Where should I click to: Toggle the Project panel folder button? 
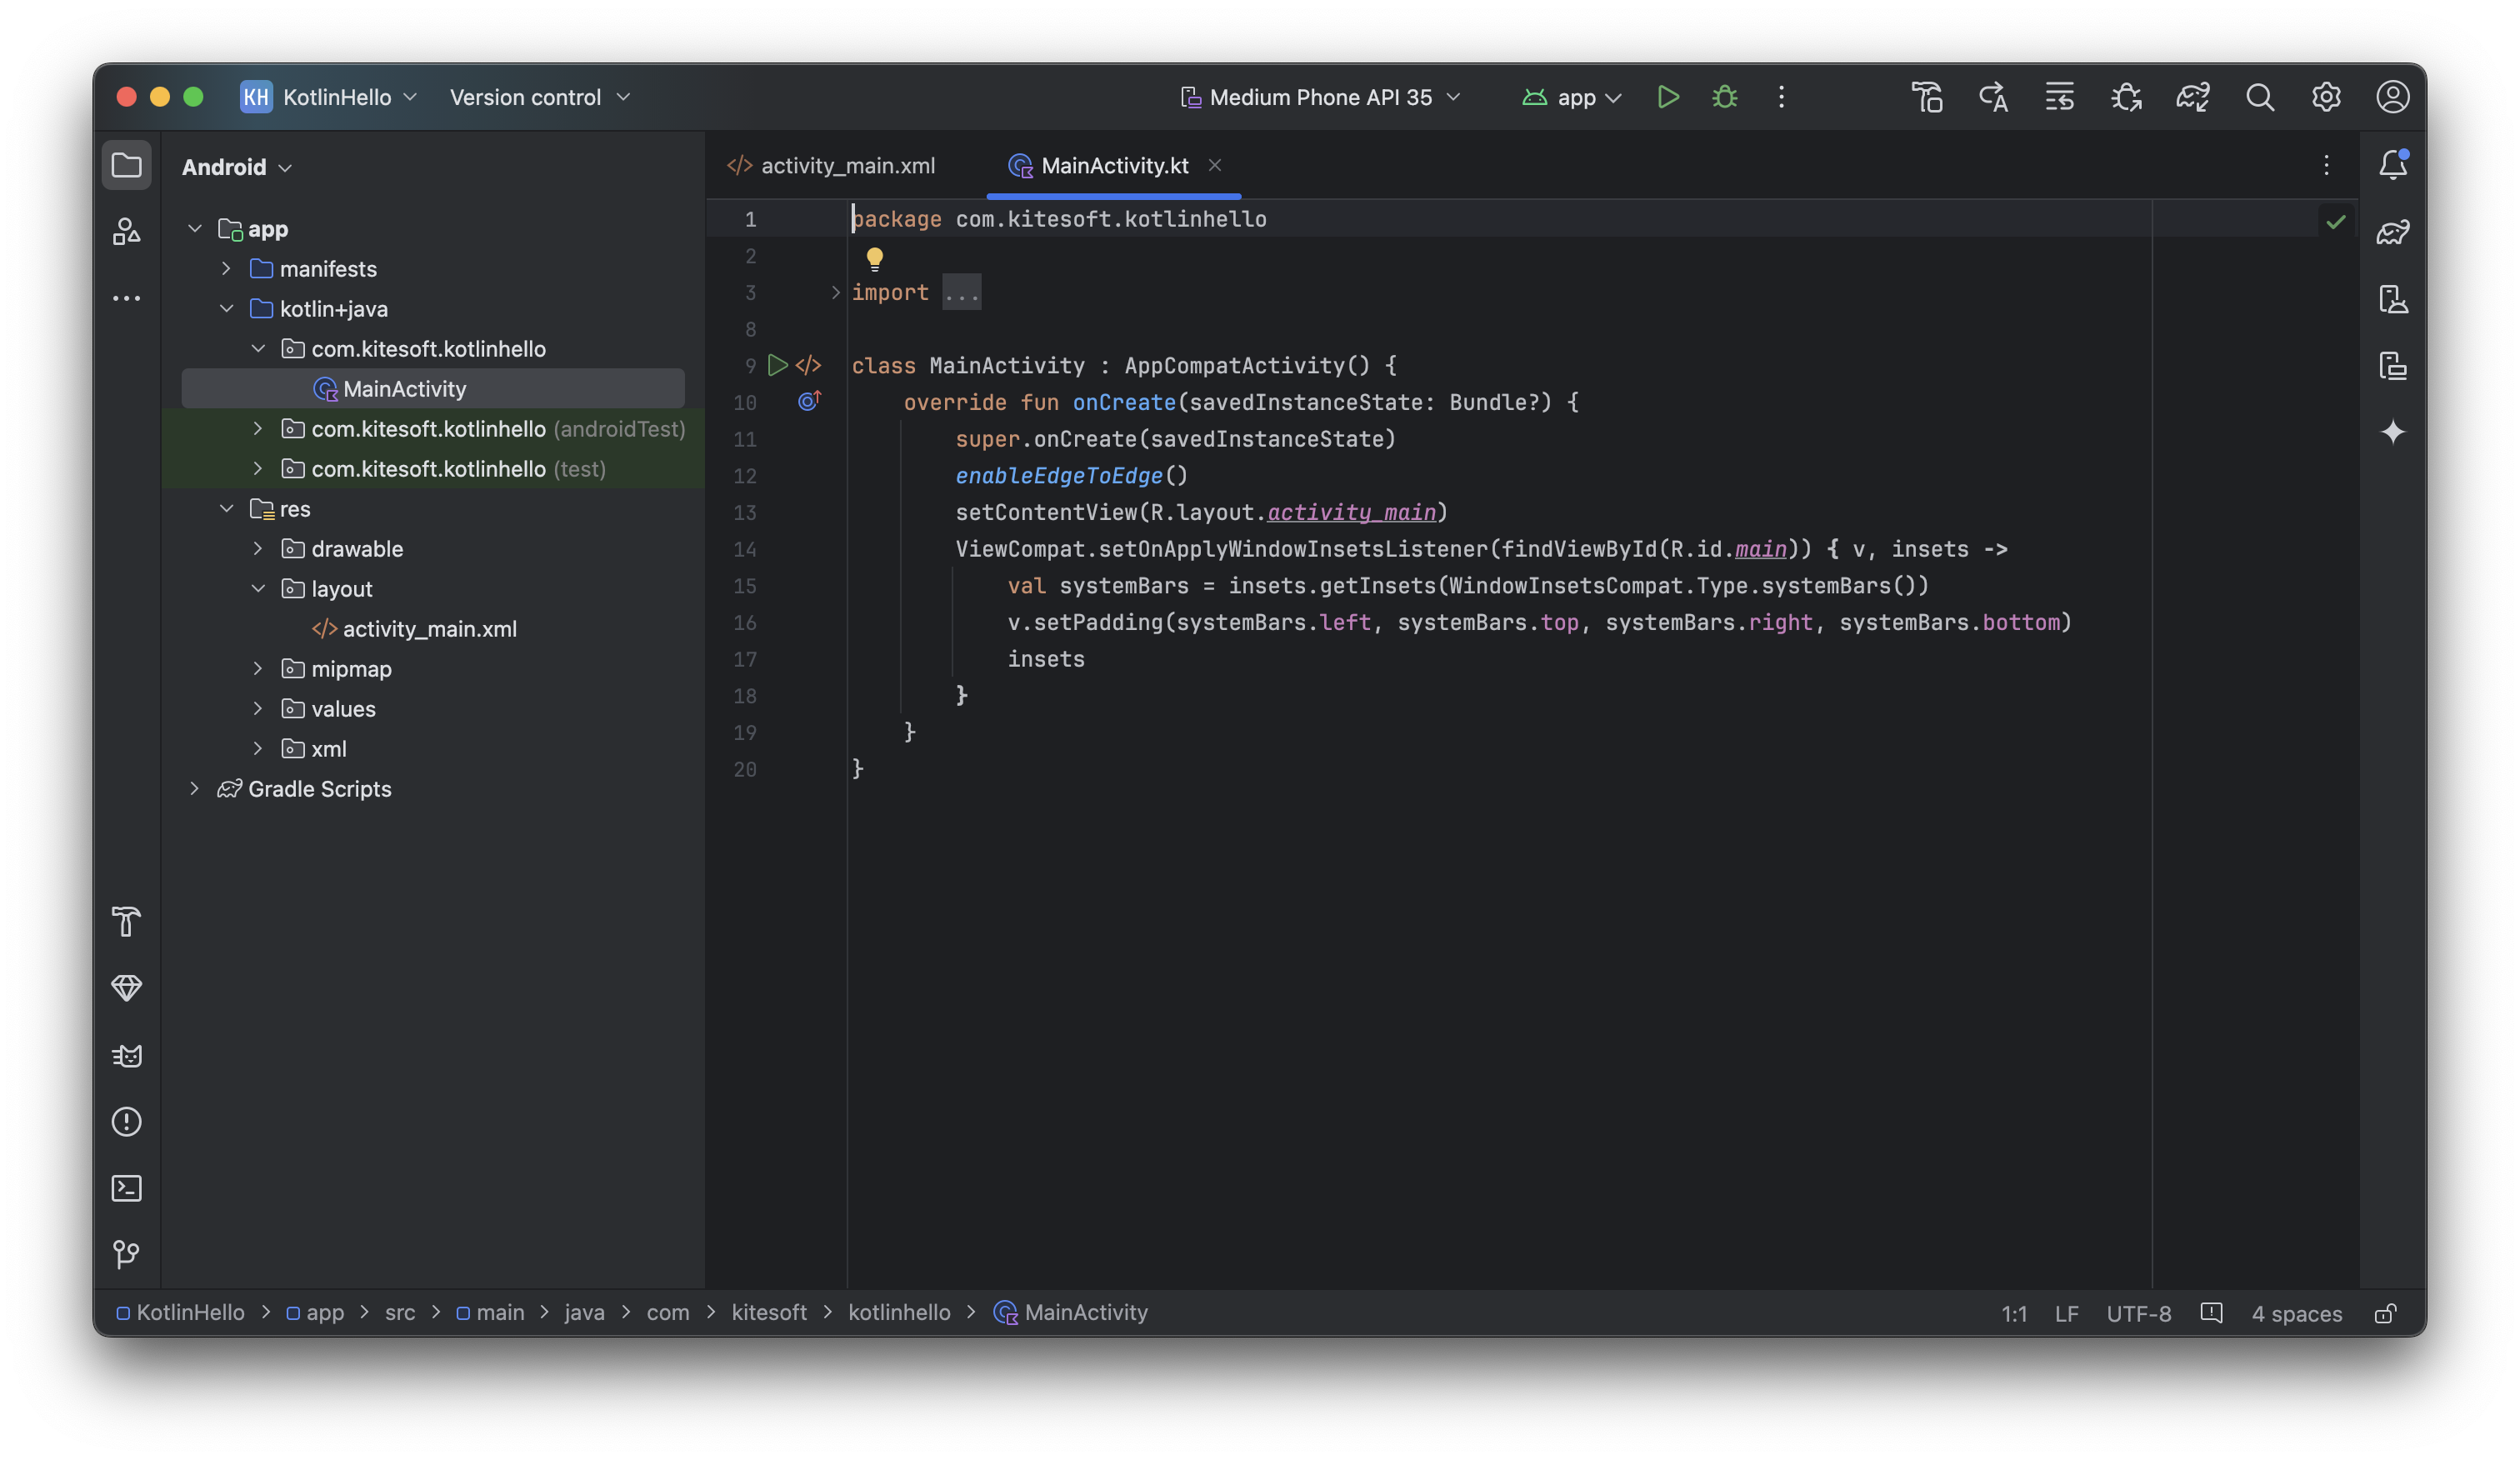[127, 165]
